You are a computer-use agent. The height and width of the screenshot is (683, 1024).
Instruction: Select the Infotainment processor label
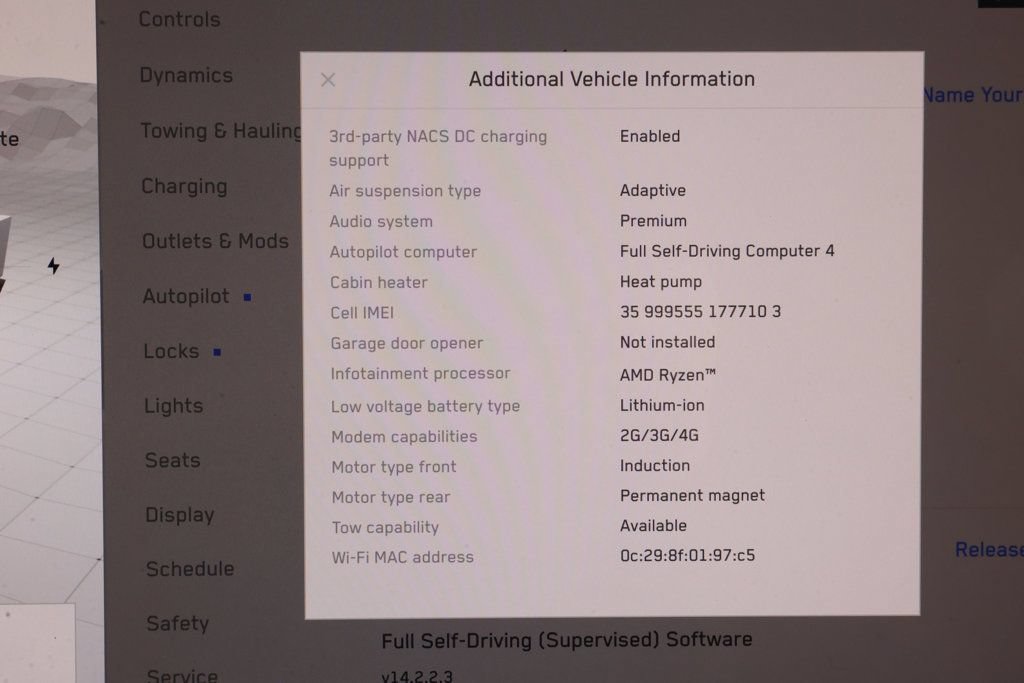point(420,373)
